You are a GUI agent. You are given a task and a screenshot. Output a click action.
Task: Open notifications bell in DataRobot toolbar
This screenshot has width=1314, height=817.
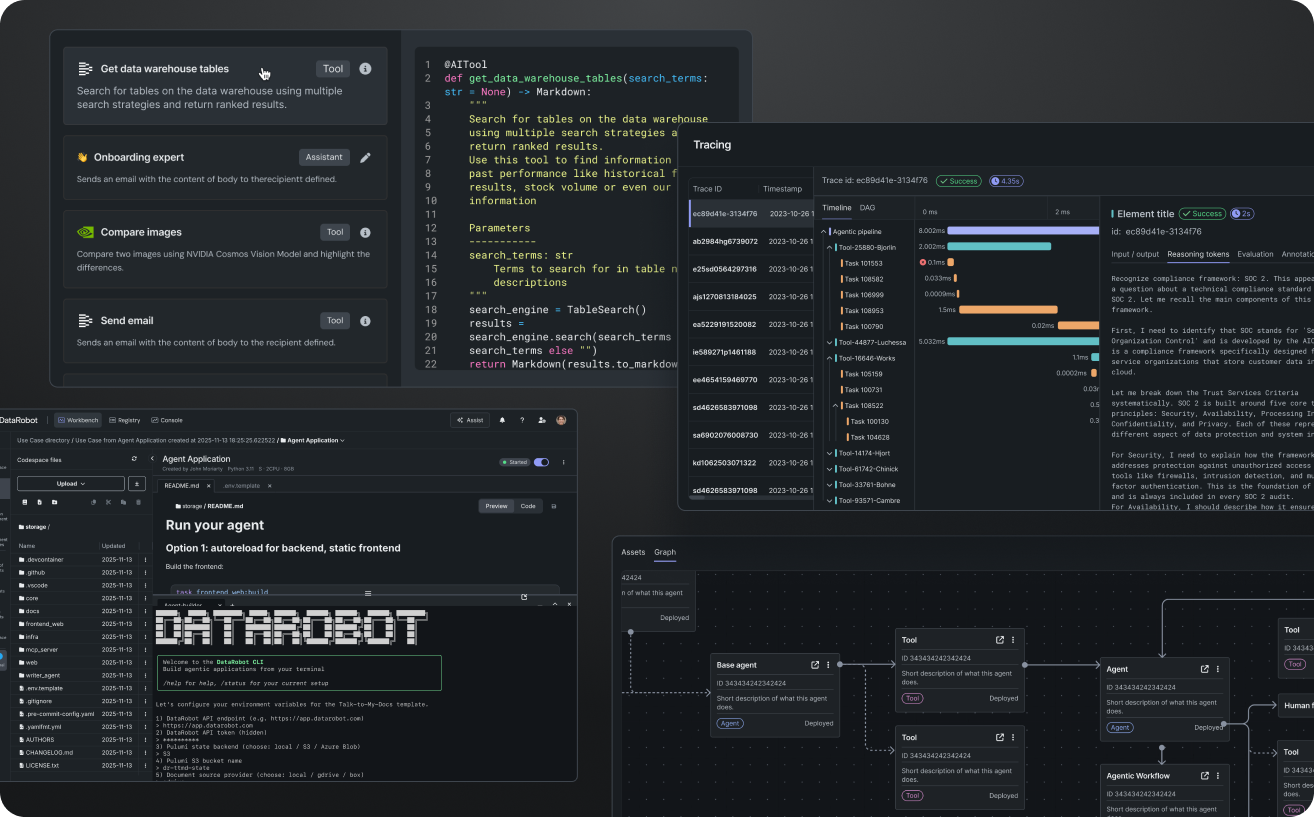click(x=502, y=420)
